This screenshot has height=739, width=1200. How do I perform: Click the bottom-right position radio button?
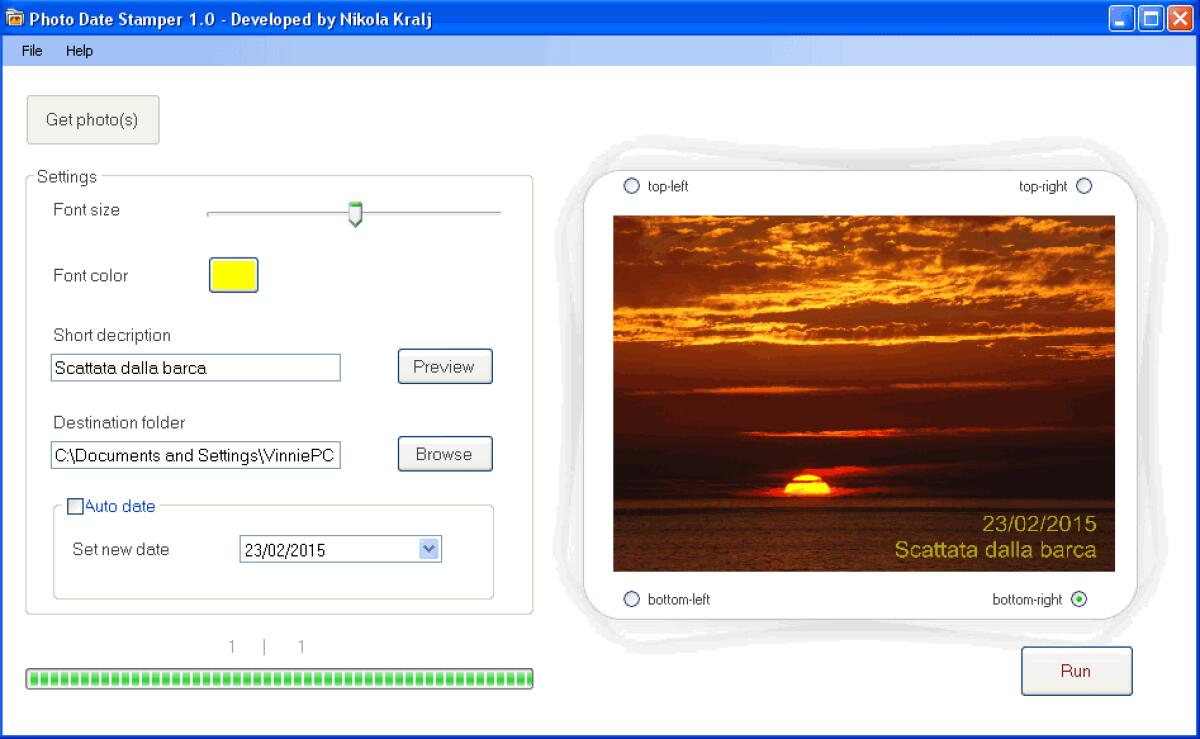tap(1077, 599)
